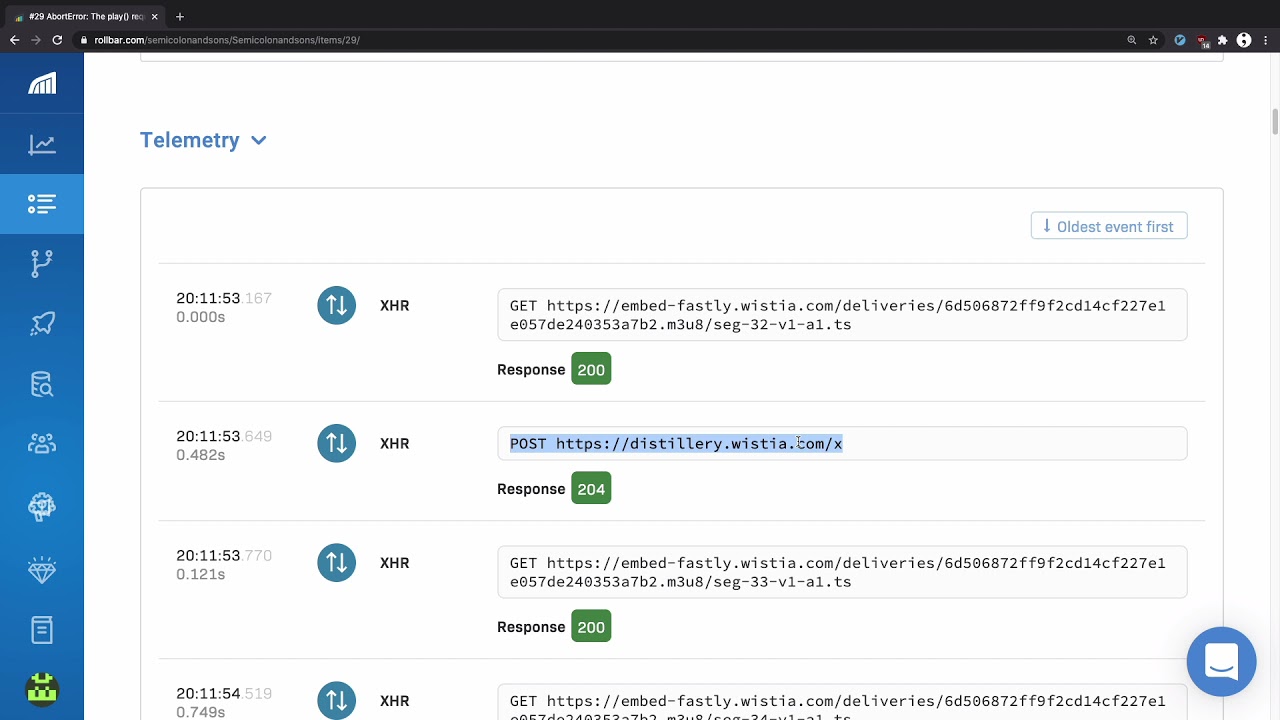The image size is (1280, 720).
Task: Open the Docs notebook icon in sidebar
Action: [x=42, y=630]
